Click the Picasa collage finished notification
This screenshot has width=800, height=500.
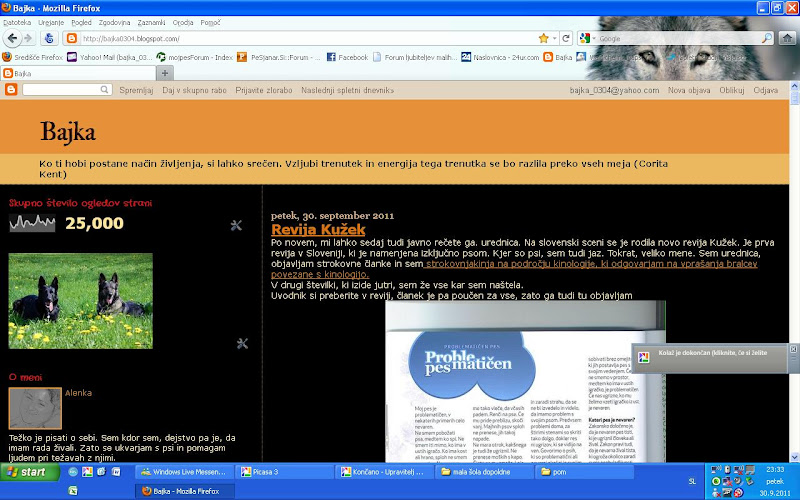(x=709, y=358)
